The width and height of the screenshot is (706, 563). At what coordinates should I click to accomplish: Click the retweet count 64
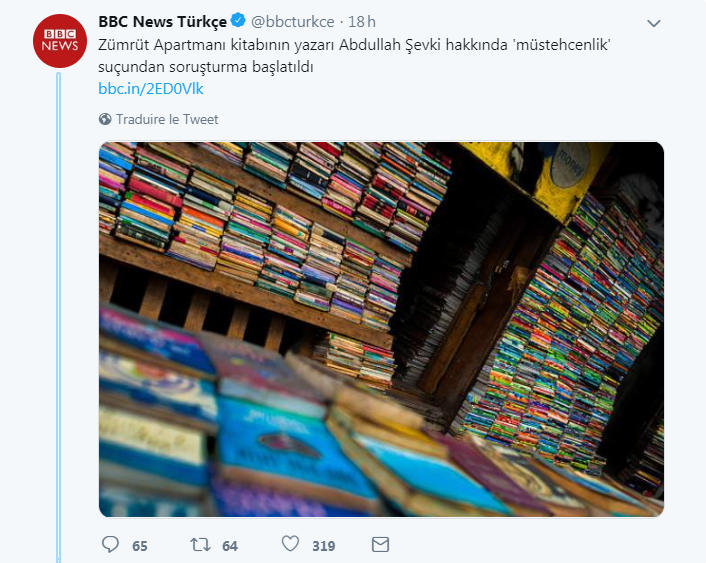coord(230,546)
